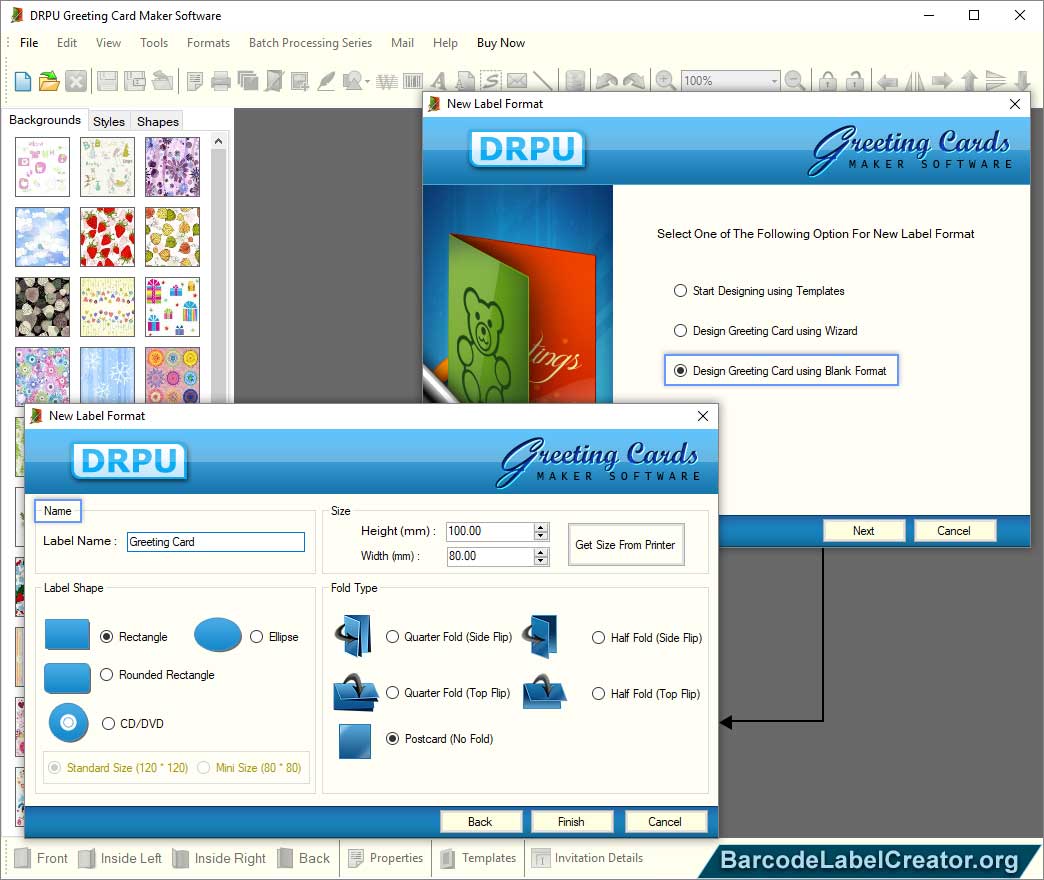Click Back button in the front dialog
This screenshot has width=1044, height=880.
coord(480,822)
